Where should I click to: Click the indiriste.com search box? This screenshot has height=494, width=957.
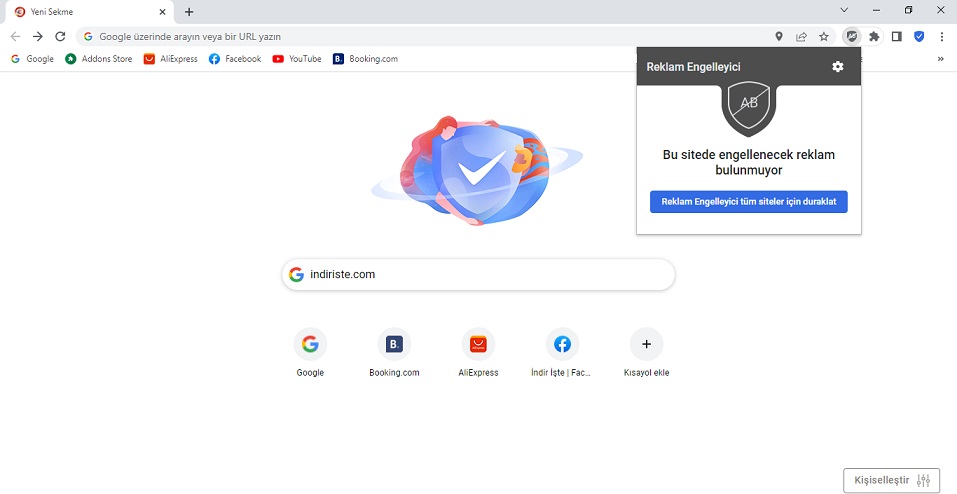coord(478,274)
